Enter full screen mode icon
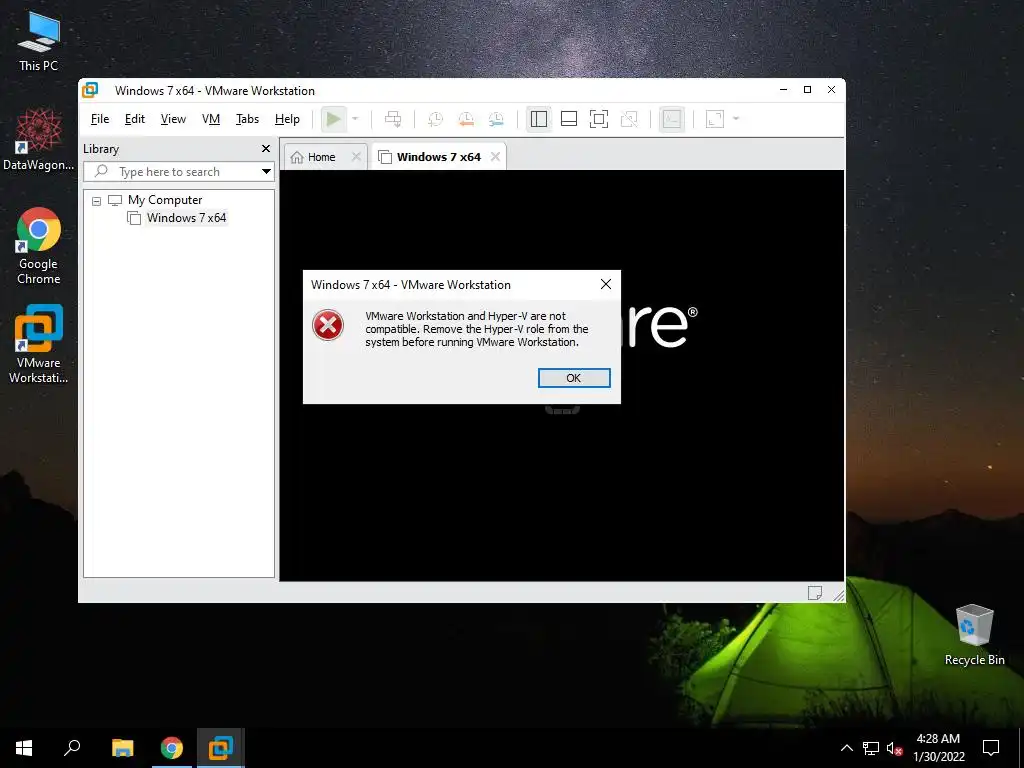This screenshot has height=768, width=1024. click(x=599, y=119)
